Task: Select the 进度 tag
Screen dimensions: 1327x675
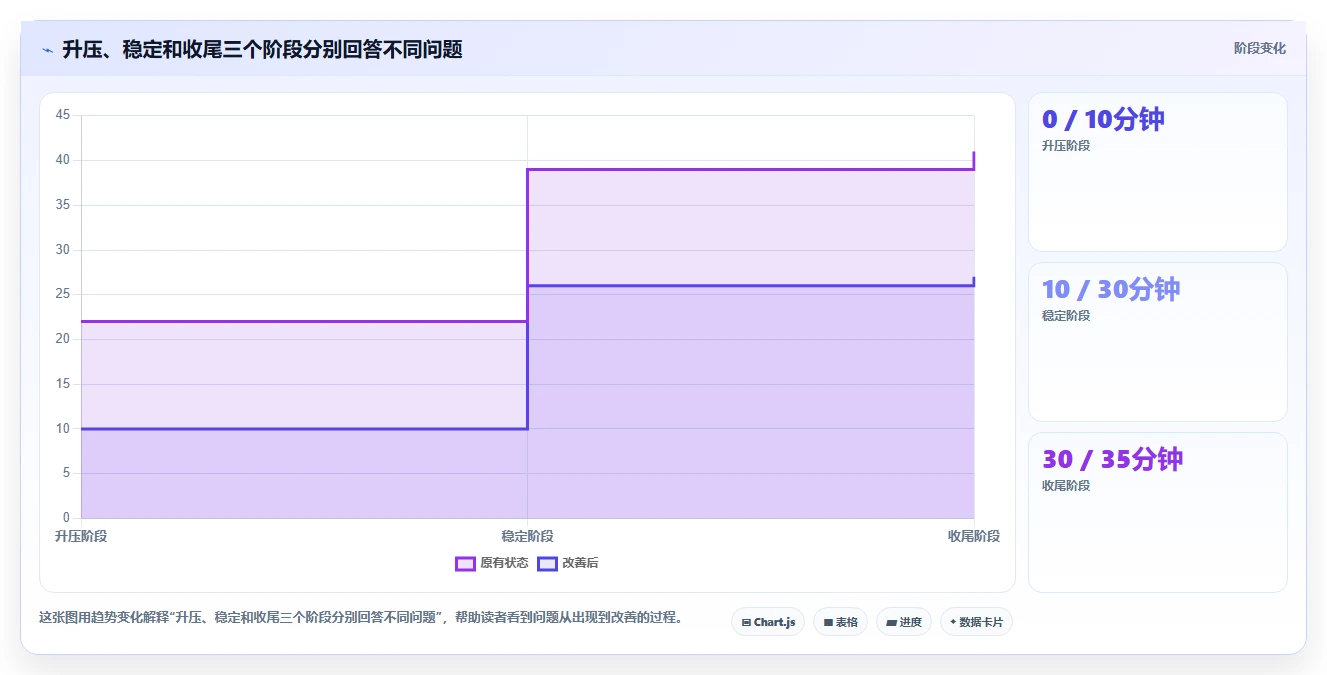Action: coord(904,622)
